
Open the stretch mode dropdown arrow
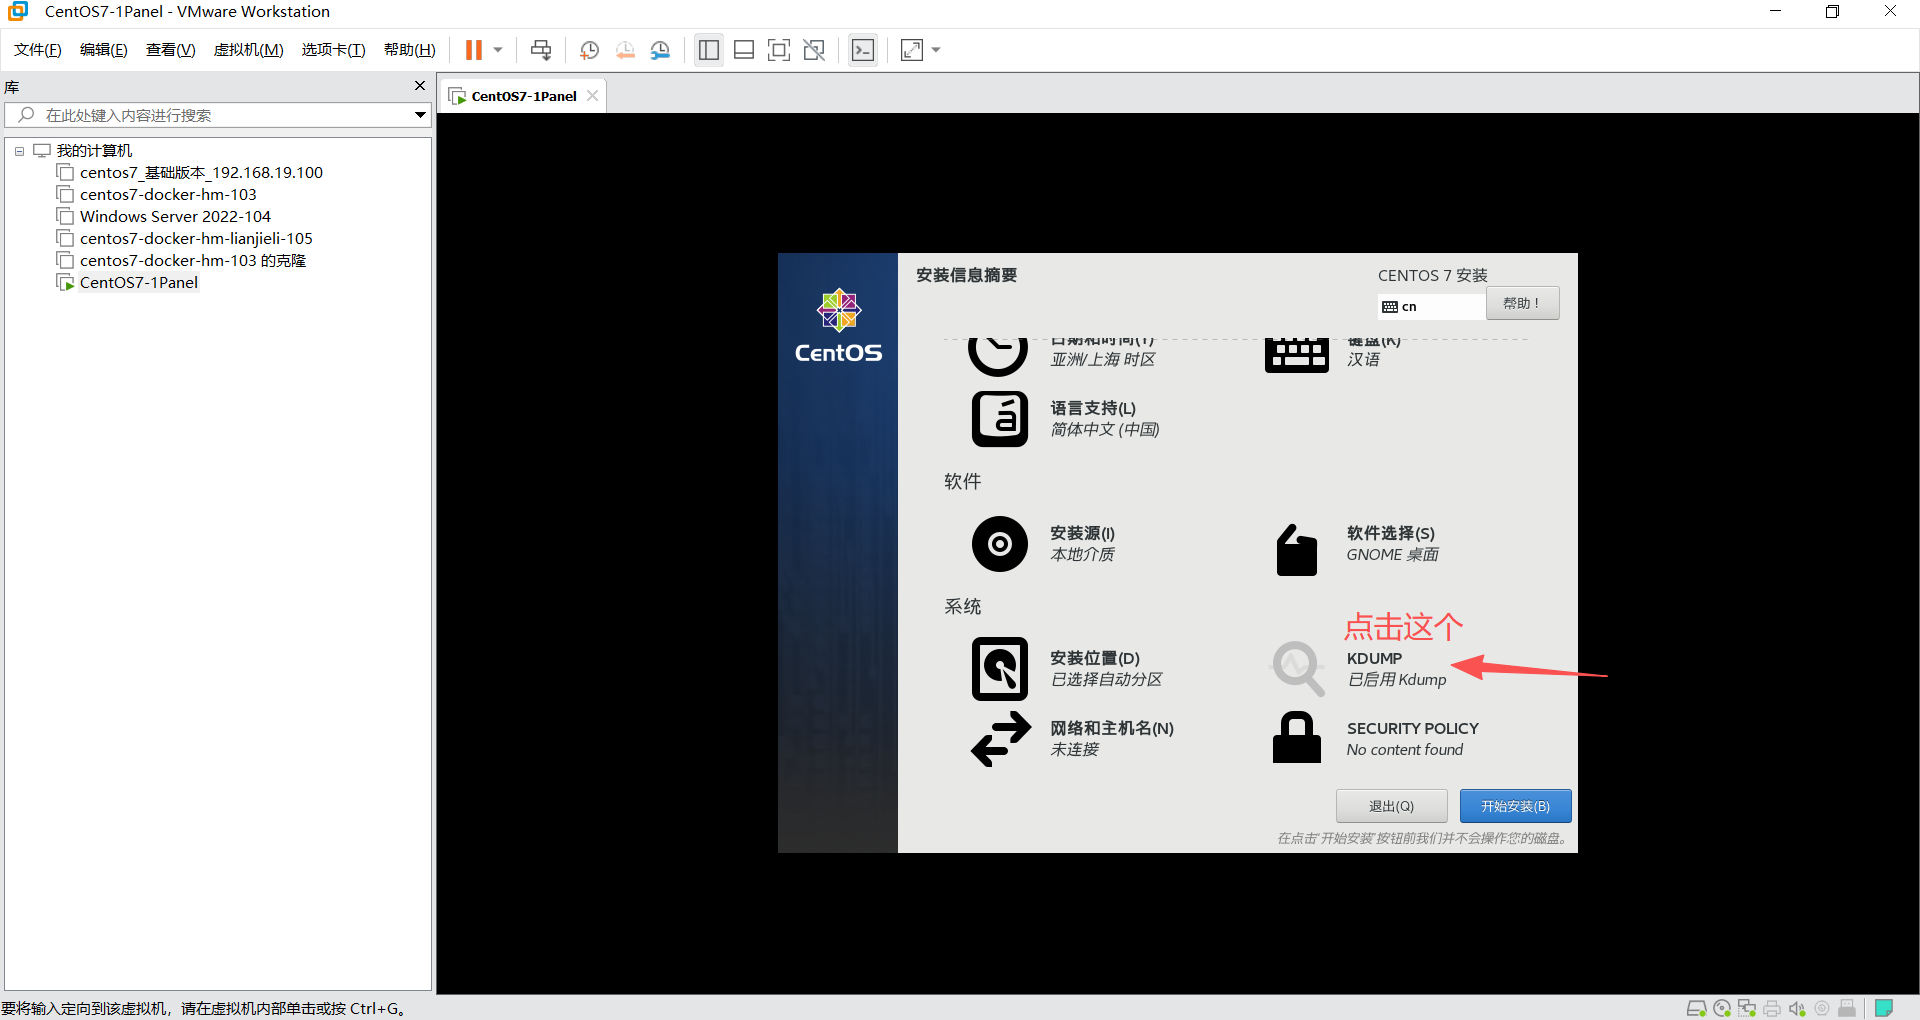pyautogui.click(x=936, y=50)
